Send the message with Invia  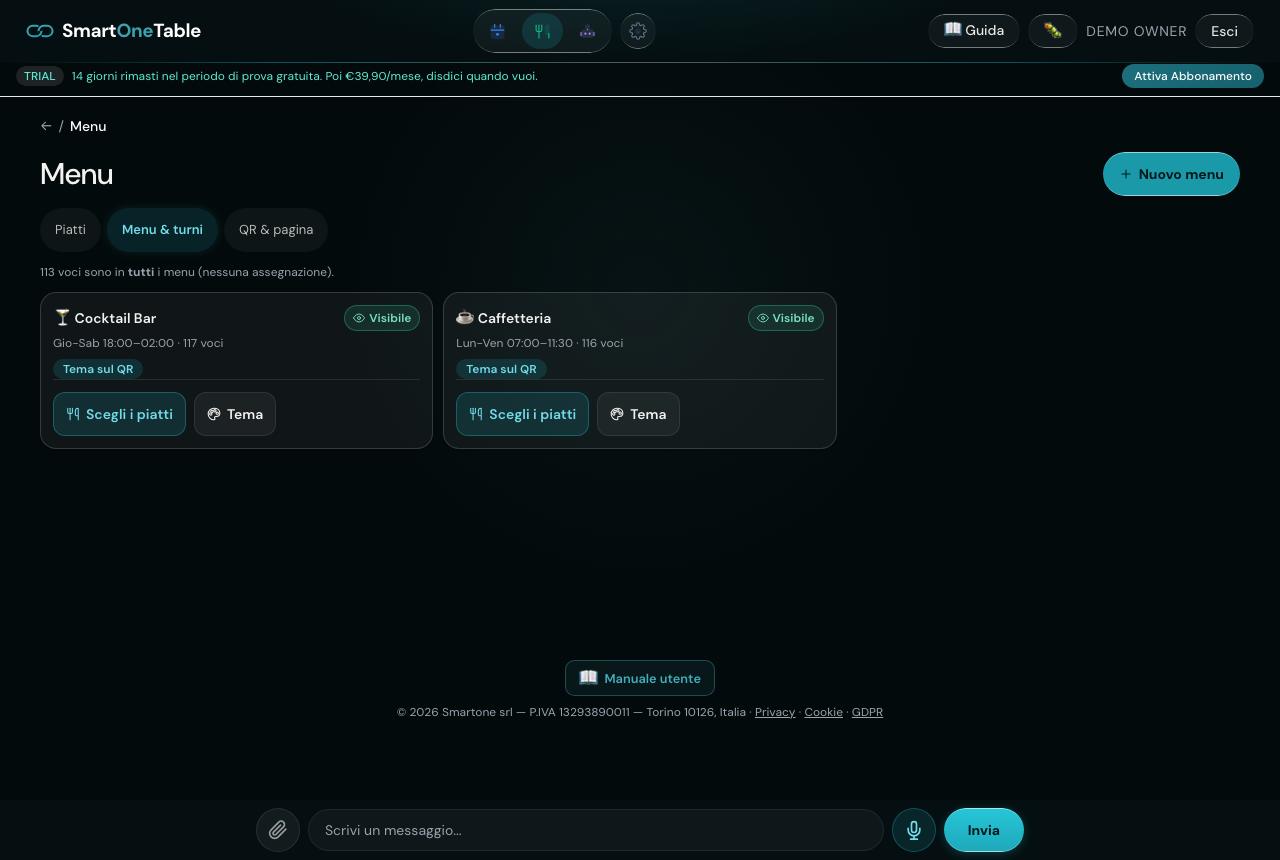[x=984, y=830]
